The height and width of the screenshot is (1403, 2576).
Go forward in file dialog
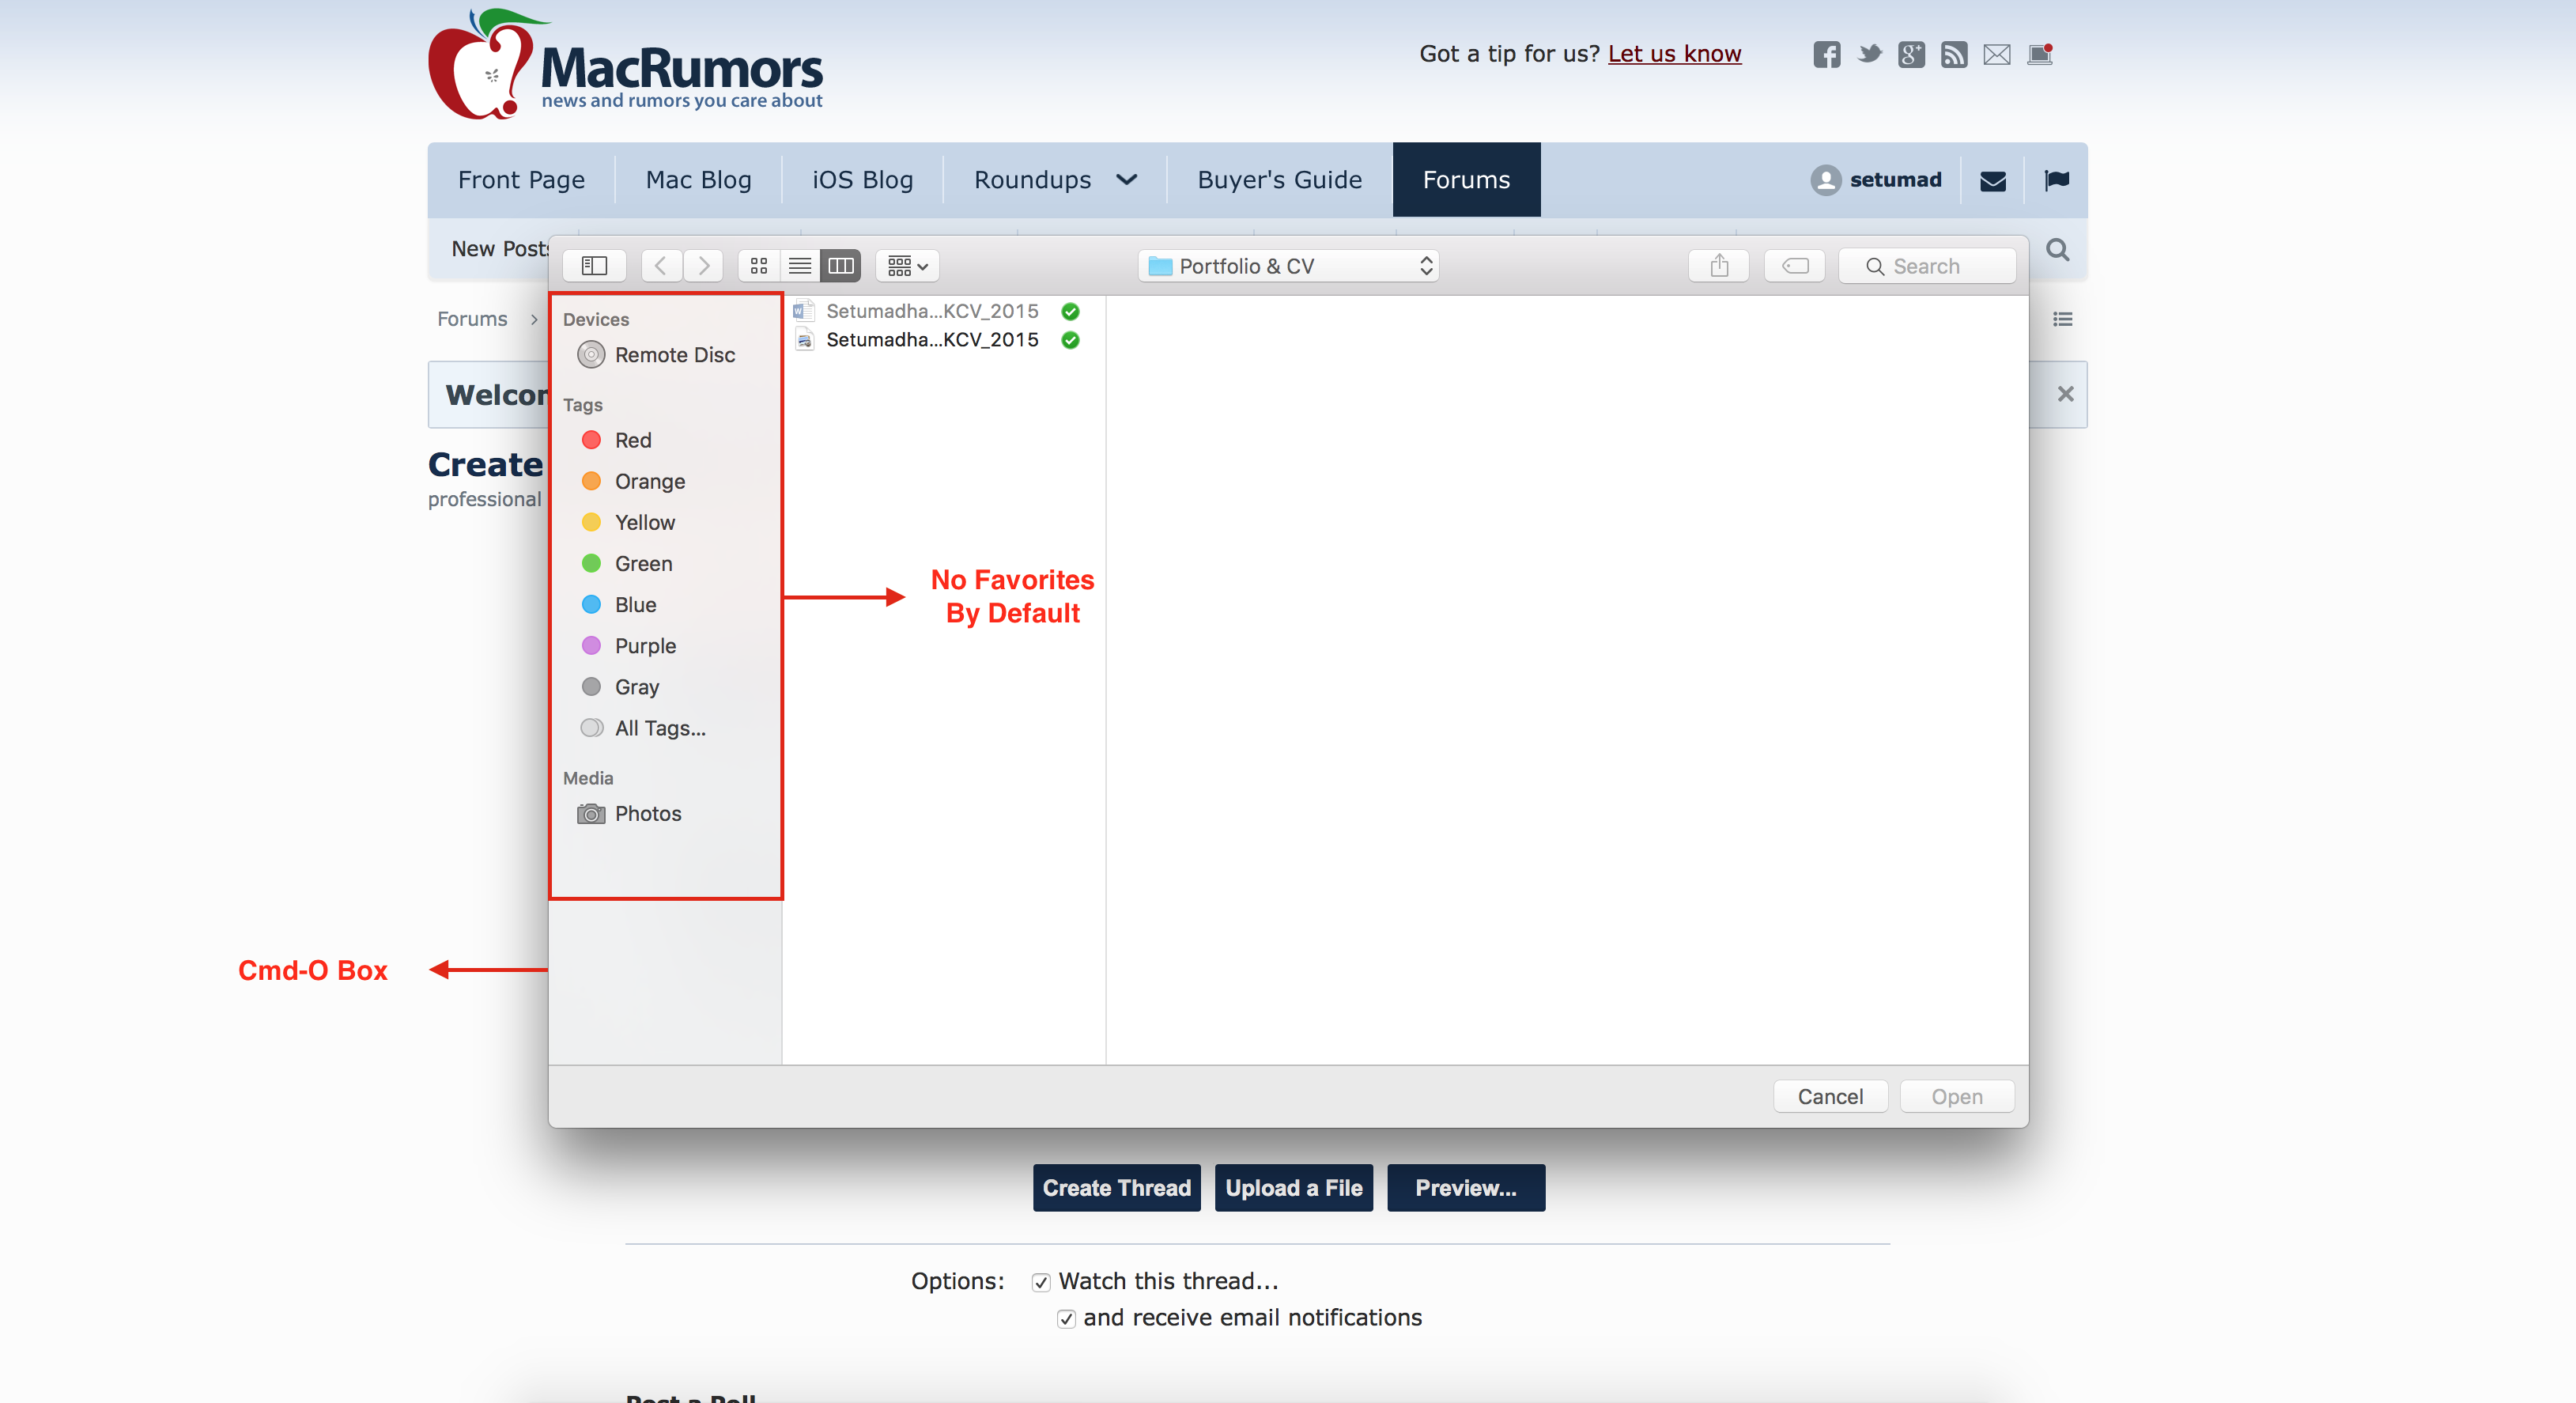pyautogui.click(x=703, y=266)
